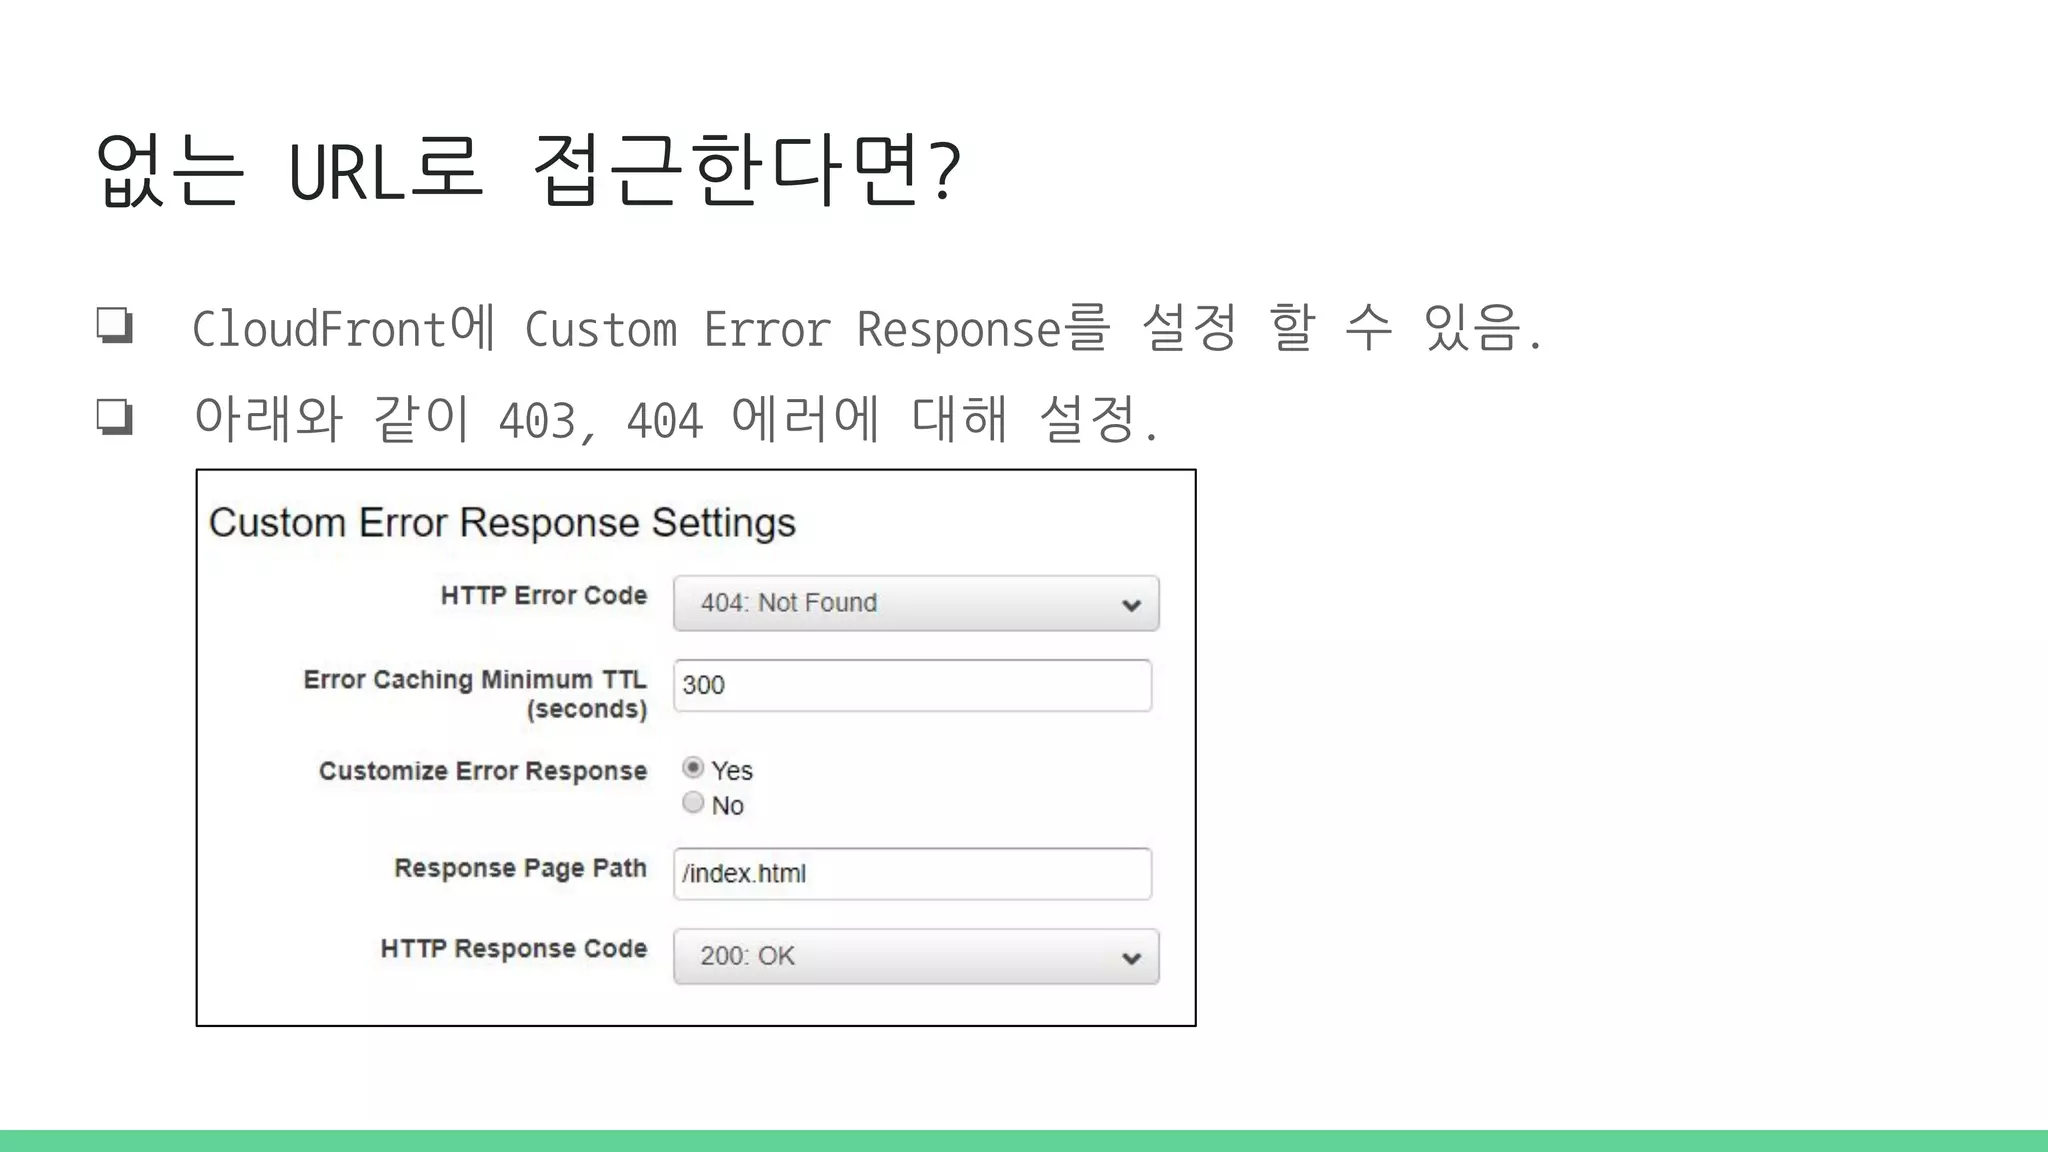
Task: Click the HTTP Error Code label
Action: 544,596
